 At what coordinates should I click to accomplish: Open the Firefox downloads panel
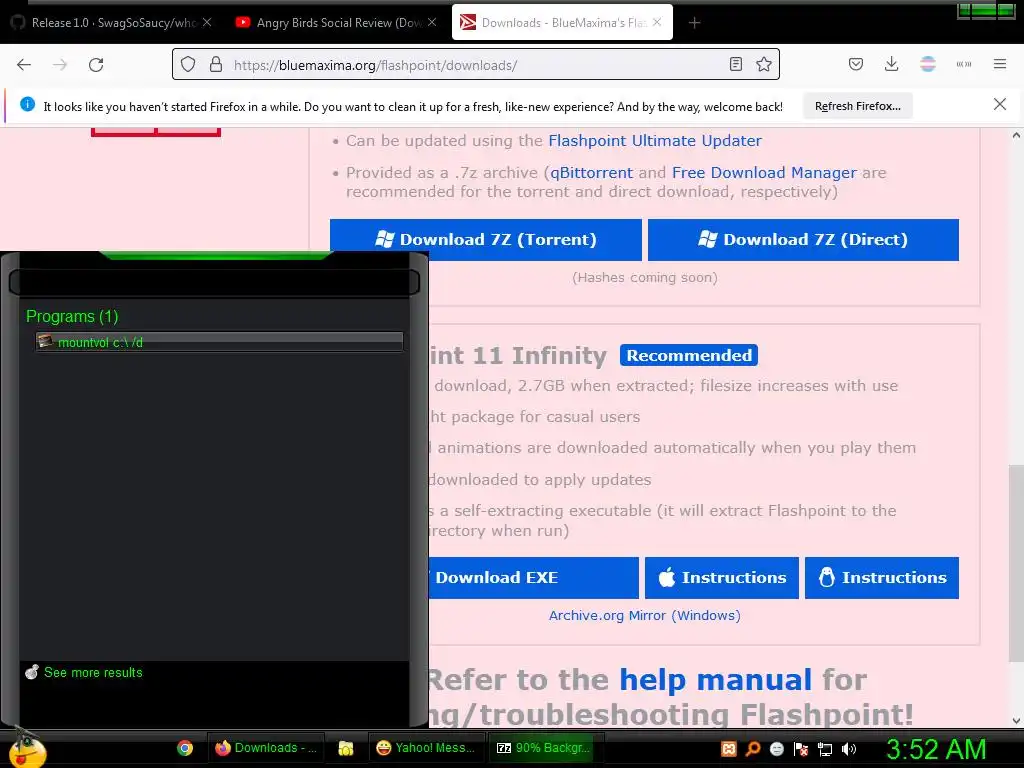[891, 64]
